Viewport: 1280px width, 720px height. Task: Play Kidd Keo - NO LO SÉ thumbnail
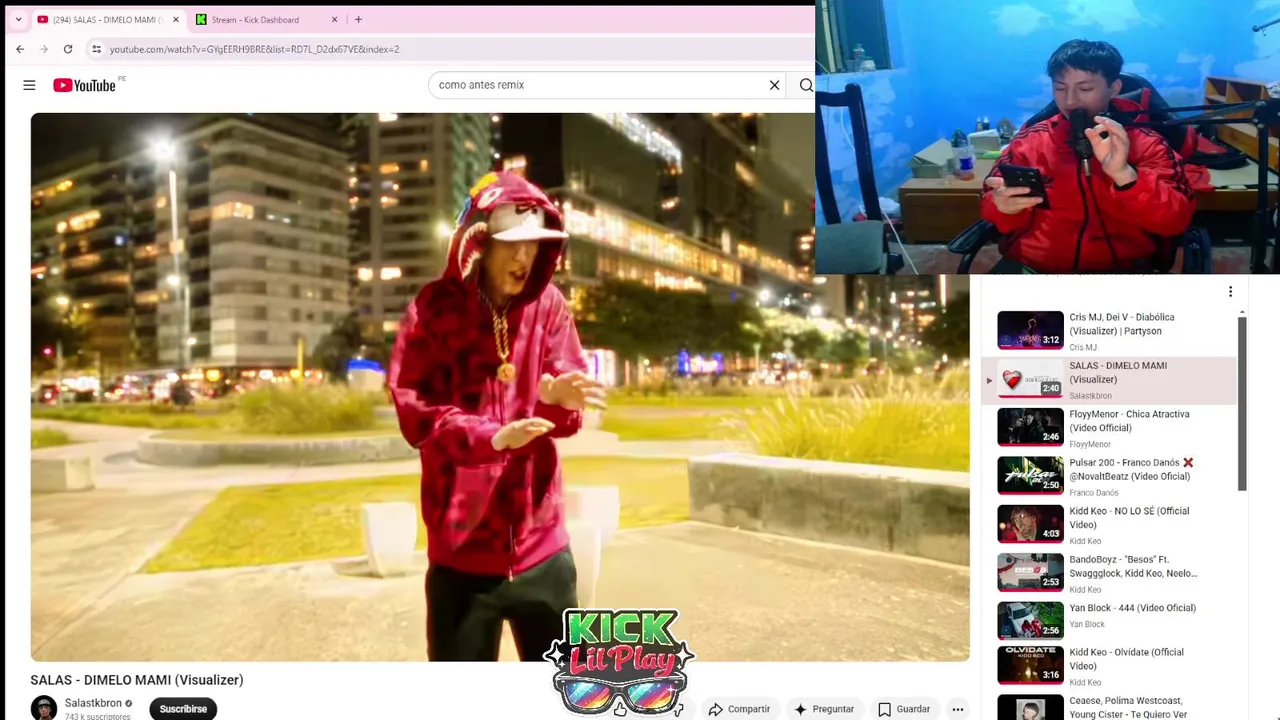1030,524
